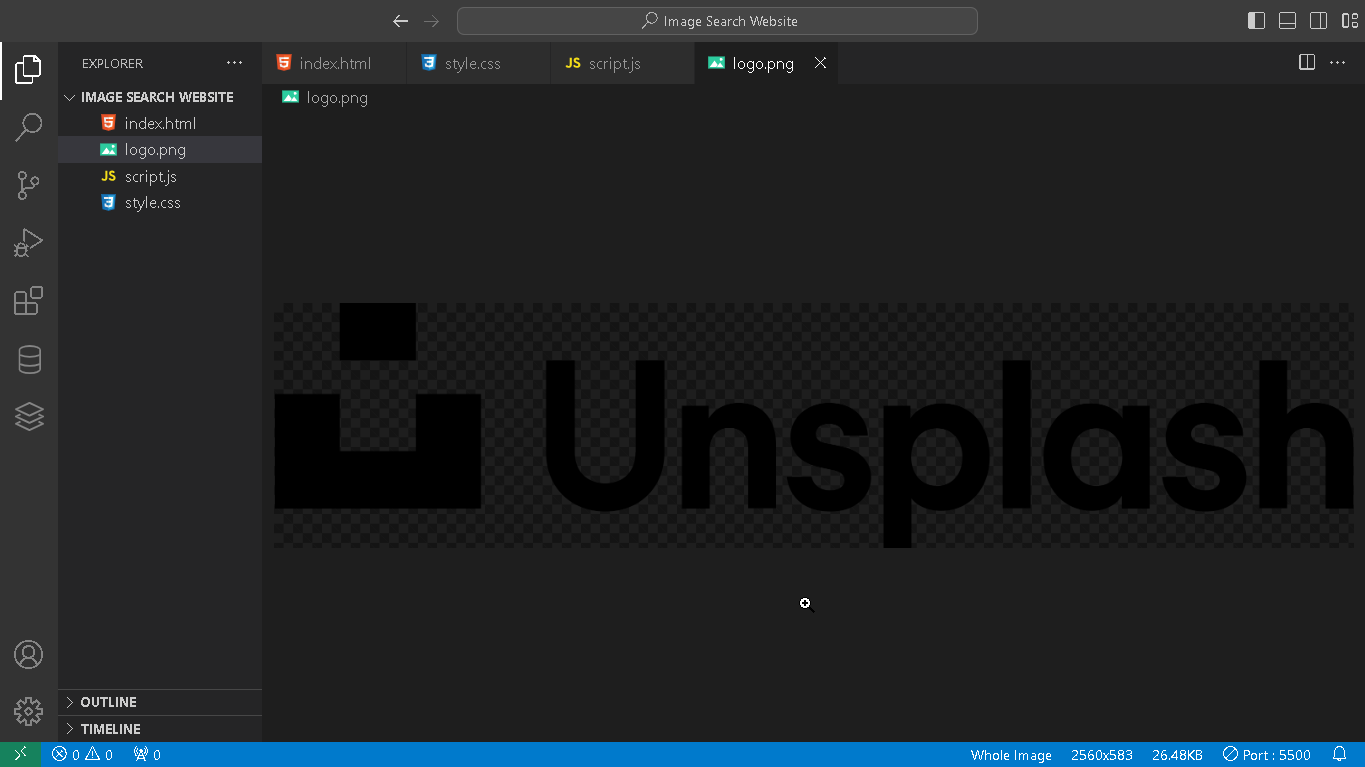The width and height of the screenshot is (1365, 767).
Task: Toggle the secondary side bar layout icon
Action: point(1319,21)
